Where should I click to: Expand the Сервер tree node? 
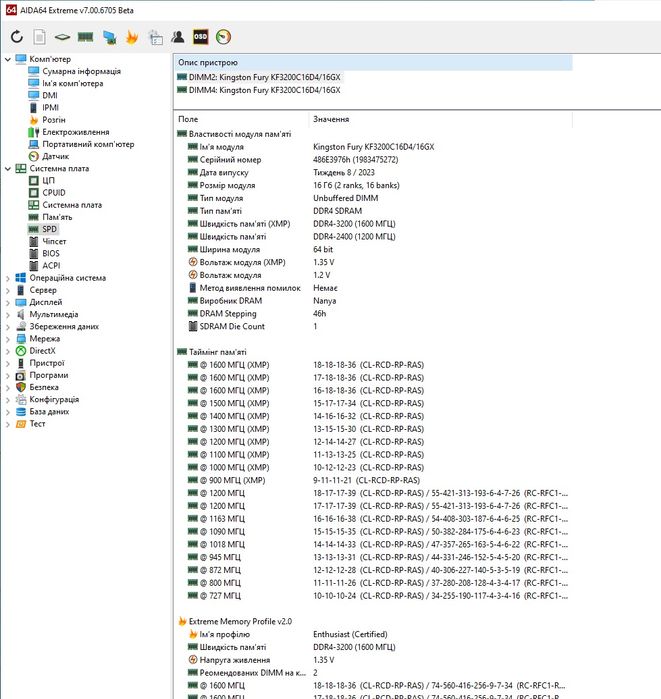coord(7,290)
